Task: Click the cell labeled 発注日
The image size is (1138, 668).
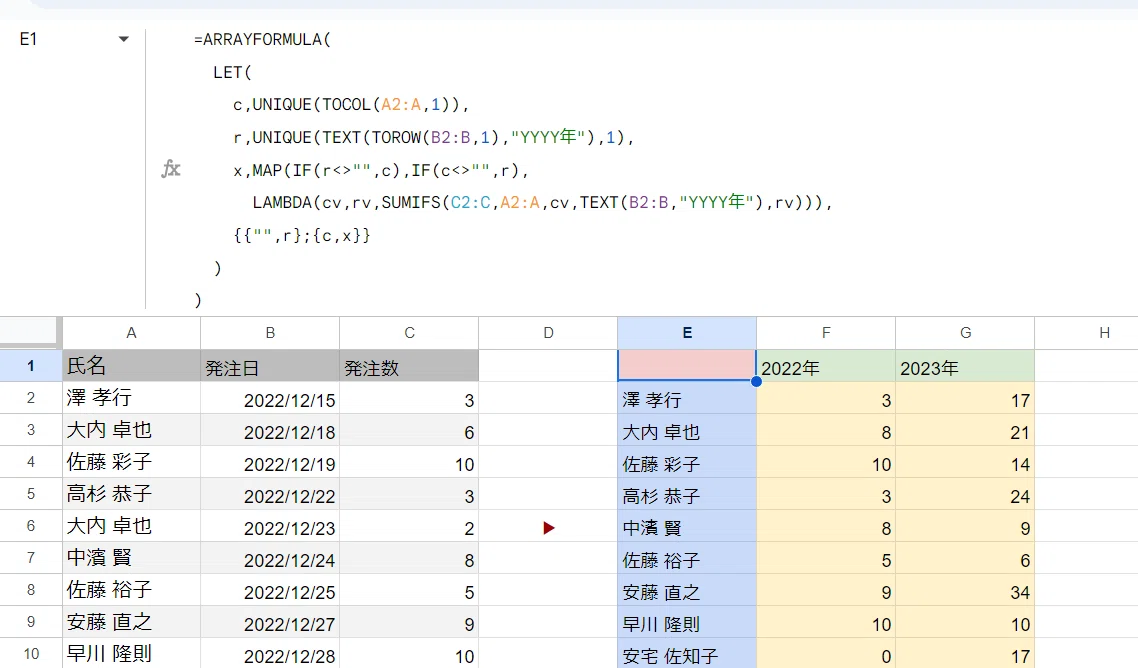Action: pyautogui.click(x=270, y=365)
